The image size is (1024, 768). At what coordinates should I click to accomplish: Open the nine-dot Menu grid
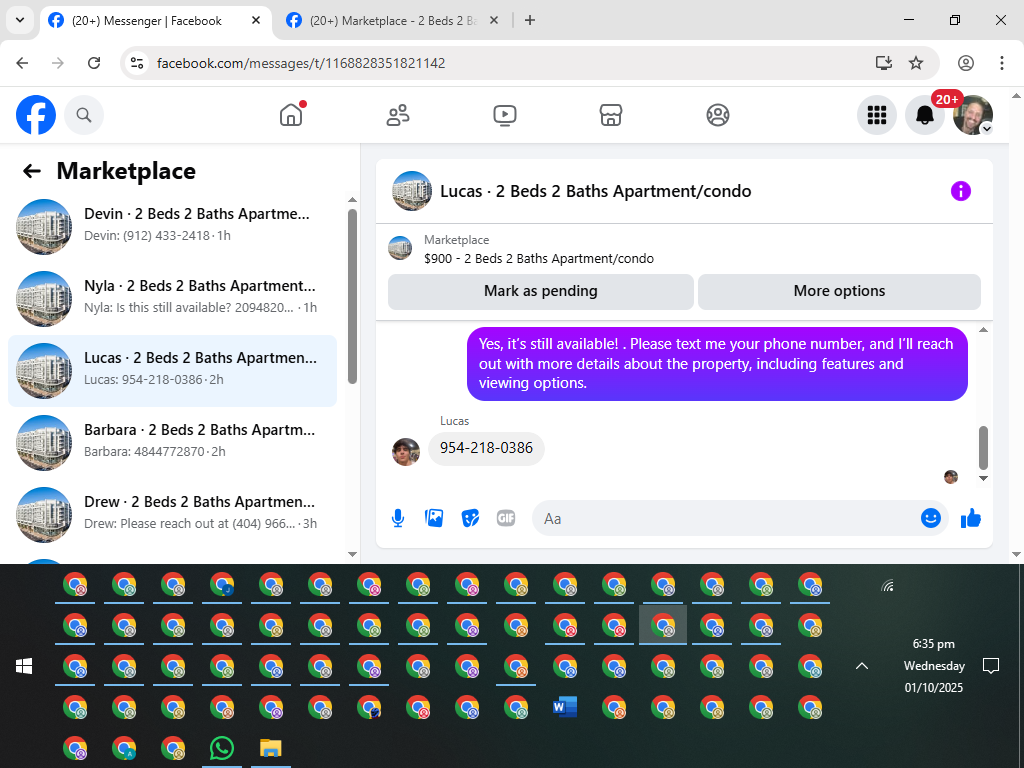(x=876, y=116)
